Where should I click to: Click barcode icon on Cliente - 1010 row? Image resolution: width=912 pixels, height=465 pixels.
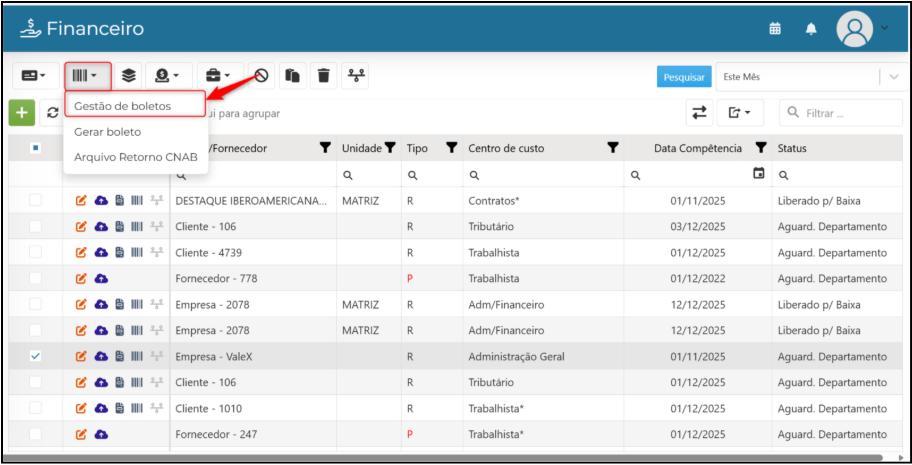point(137,408)
